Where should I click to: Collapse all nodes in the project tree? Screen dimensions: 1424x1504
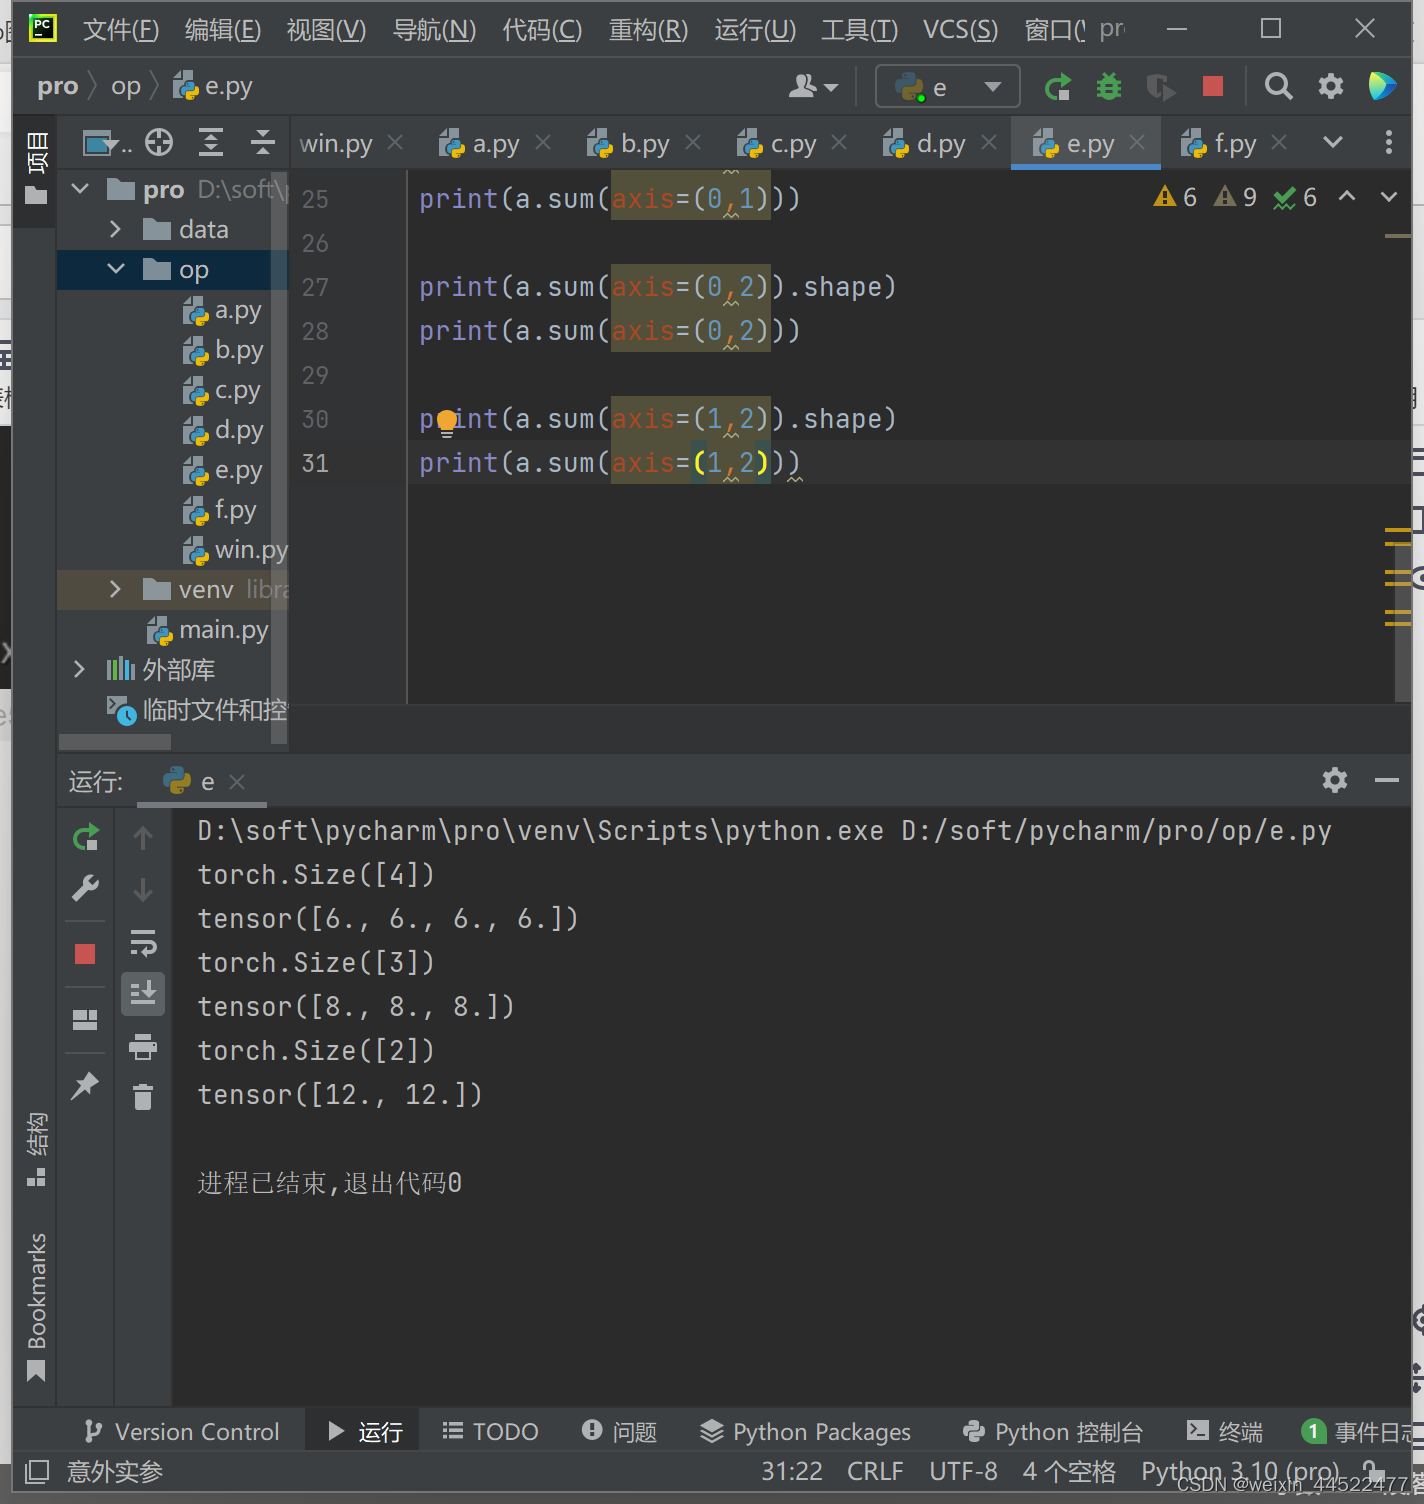pos(262,143)
